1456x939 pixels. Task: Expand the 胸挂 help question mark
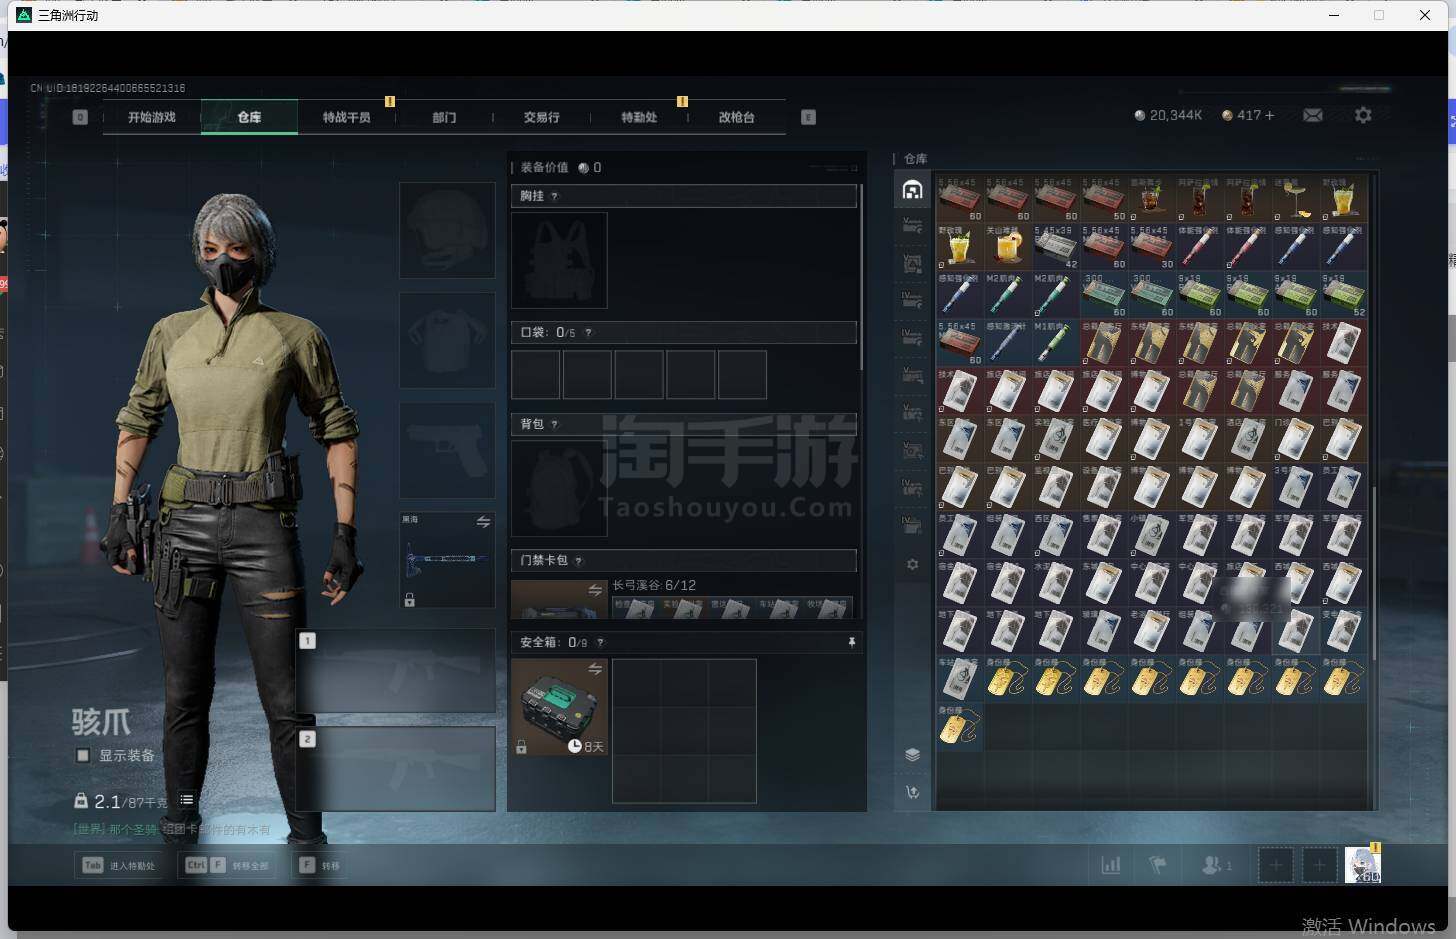(x=555, y=196)
